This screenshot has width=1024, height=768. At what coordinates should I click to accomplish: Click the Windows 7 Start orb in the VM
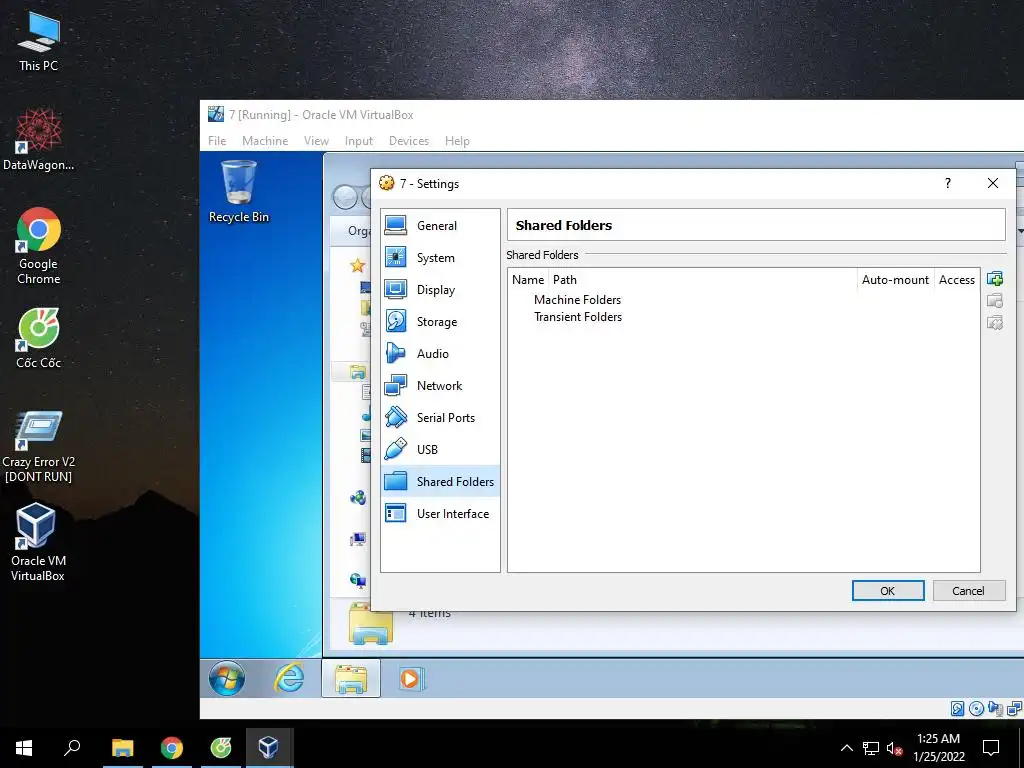pyautogui.click(x=227, y=678)
